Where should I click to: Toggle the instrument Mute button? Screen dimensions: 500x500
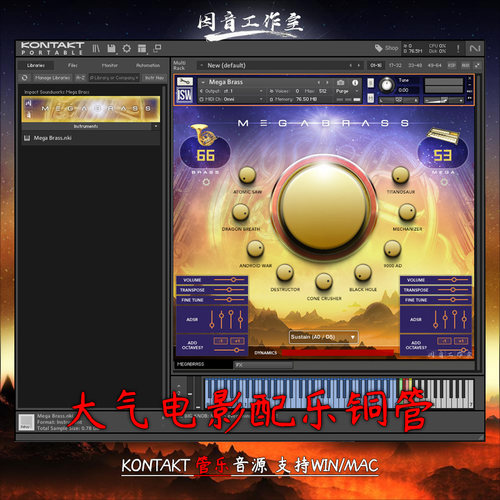pos(370,98)
